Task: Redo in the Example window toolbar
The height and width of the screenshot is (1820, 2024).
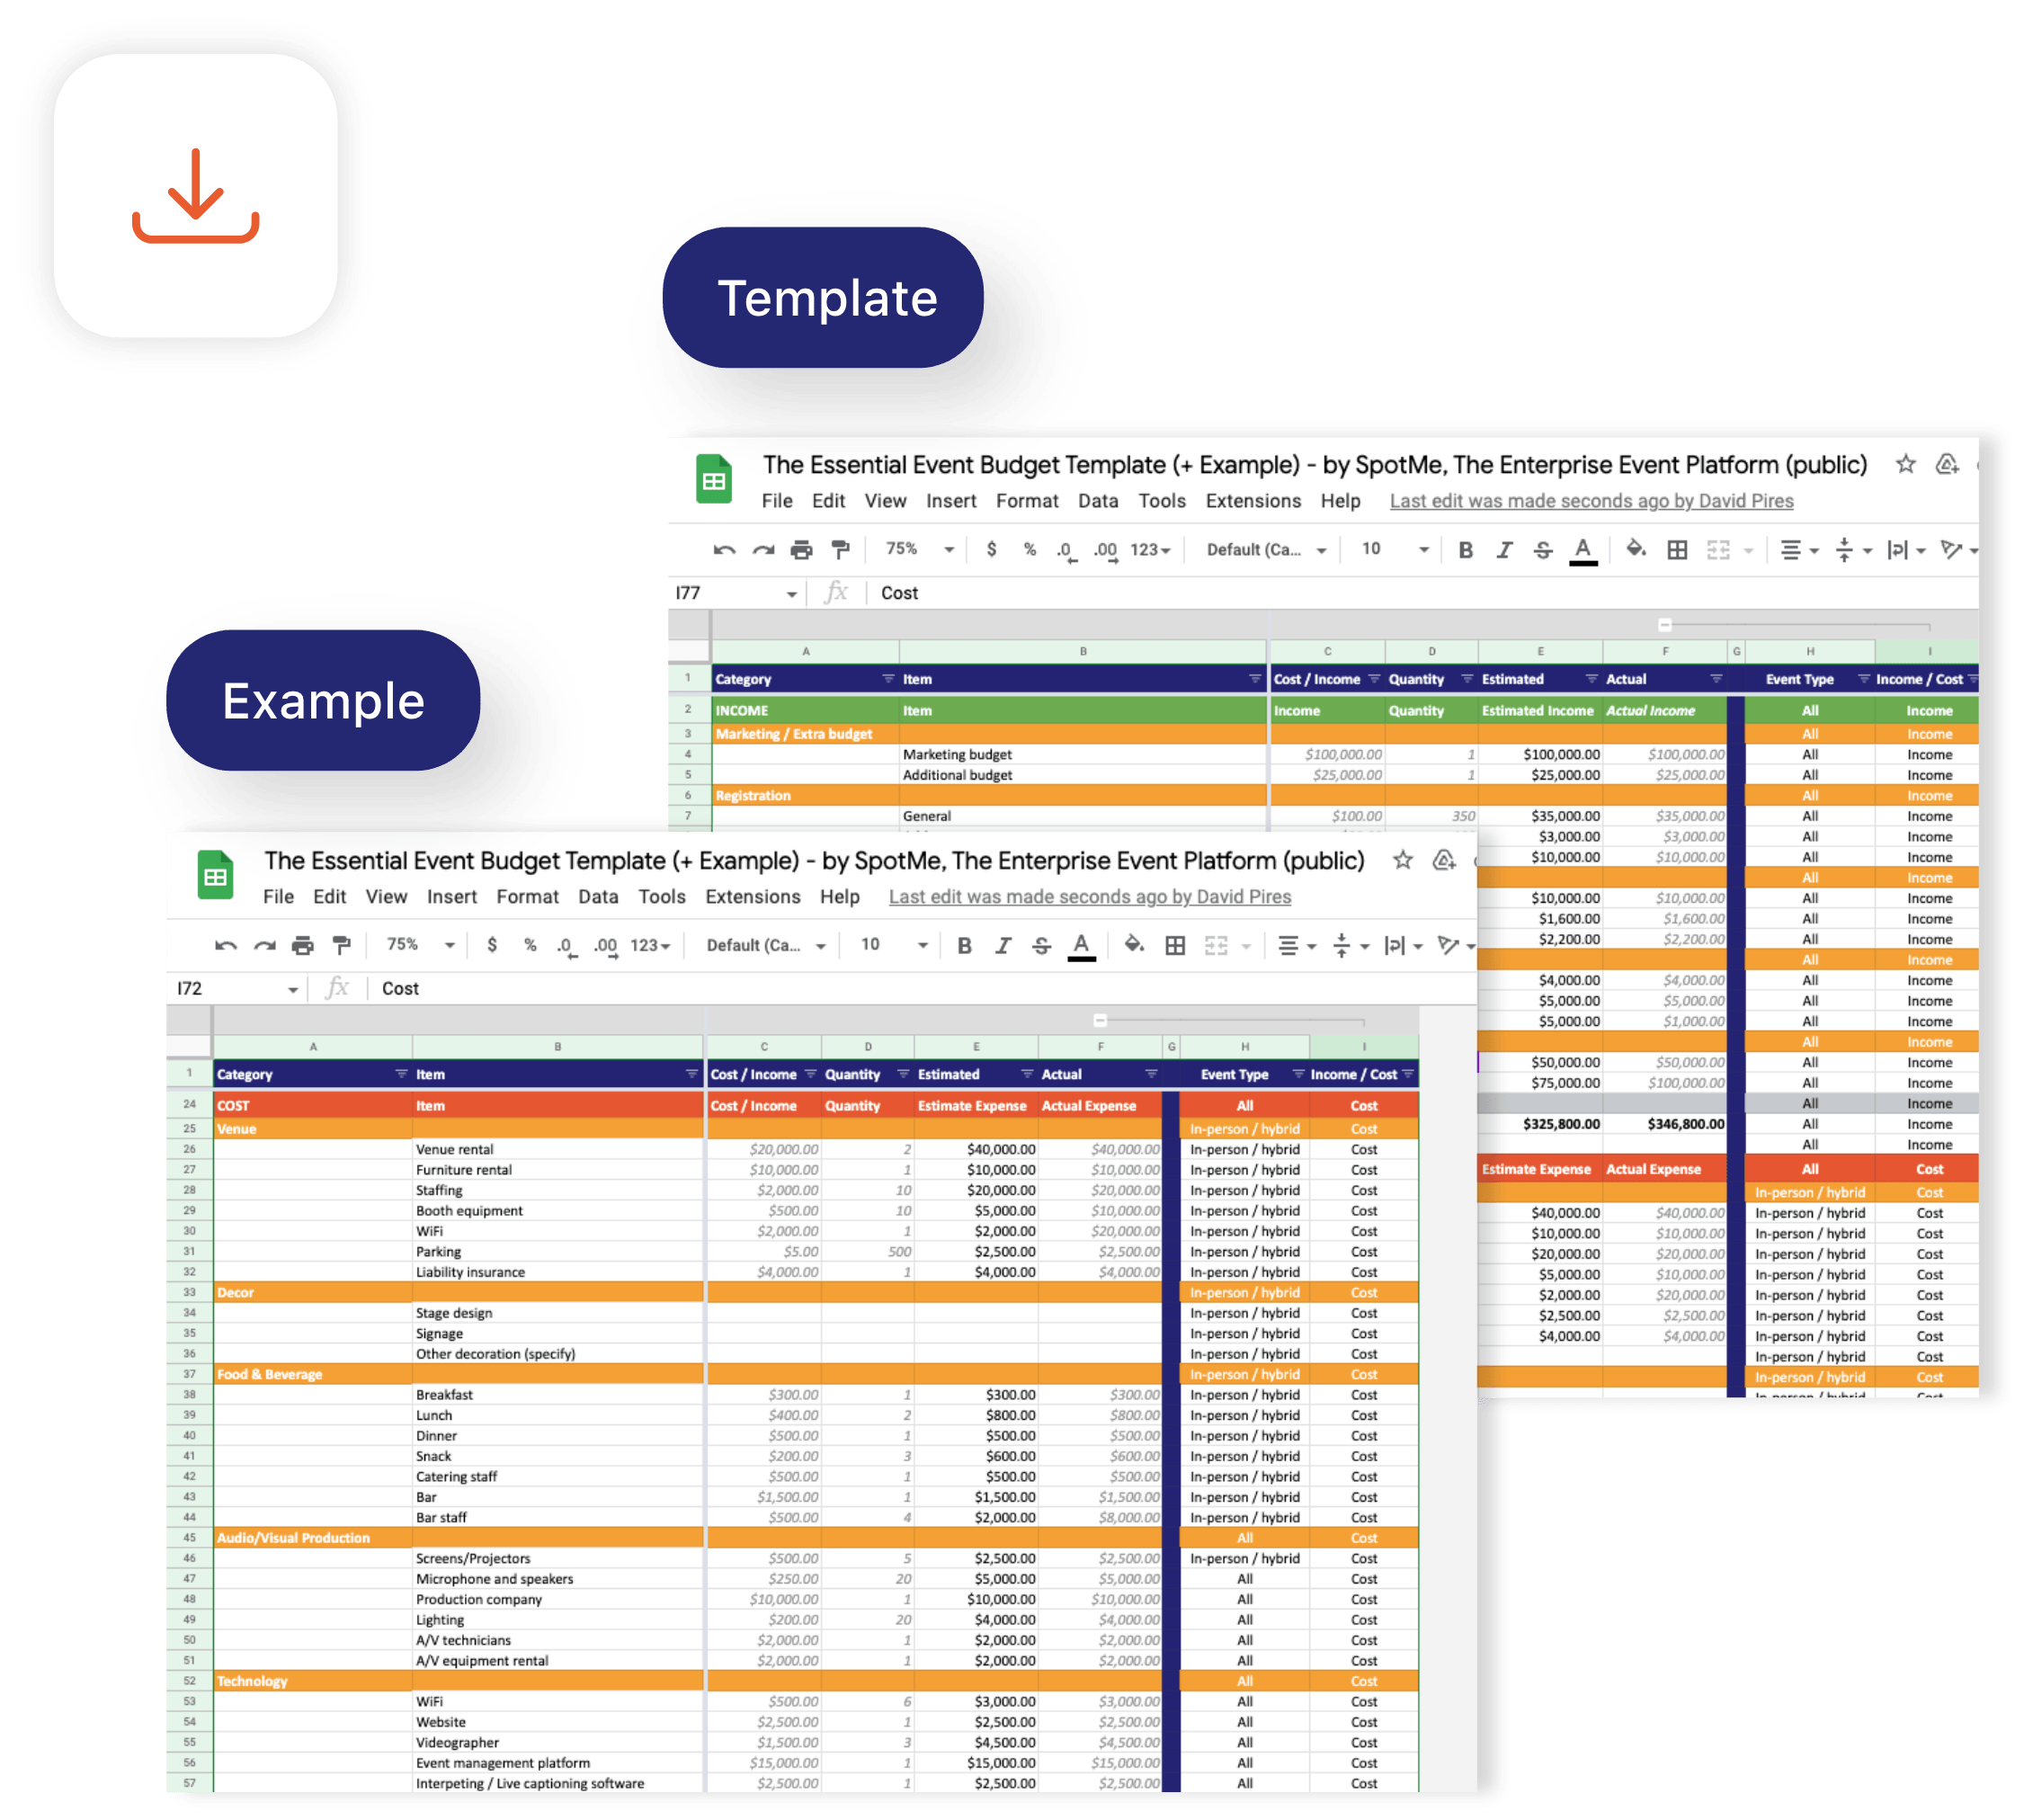Action: 264,945
